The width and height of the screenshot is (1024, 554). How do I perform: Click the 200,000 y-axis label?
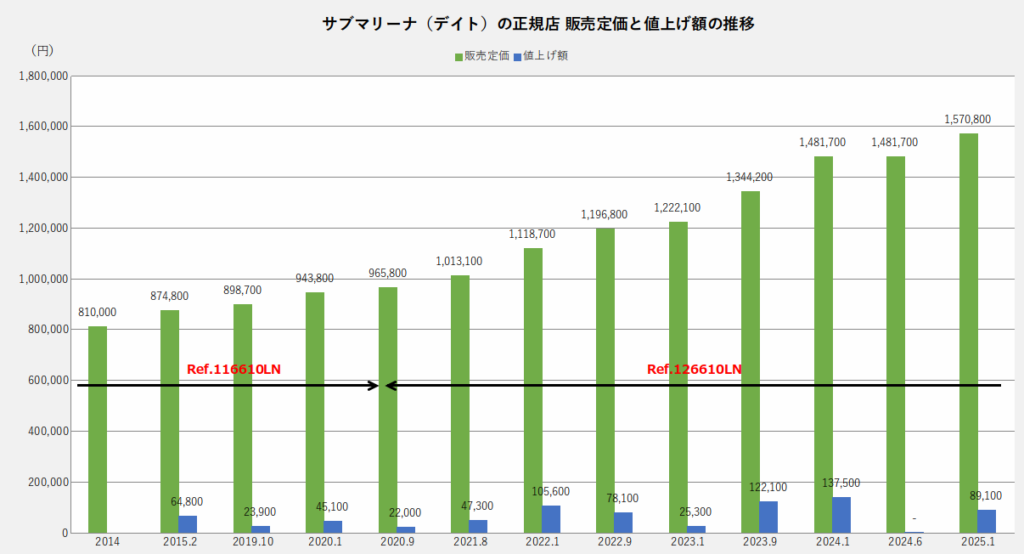pyautogui.click(x=48, y=482)
